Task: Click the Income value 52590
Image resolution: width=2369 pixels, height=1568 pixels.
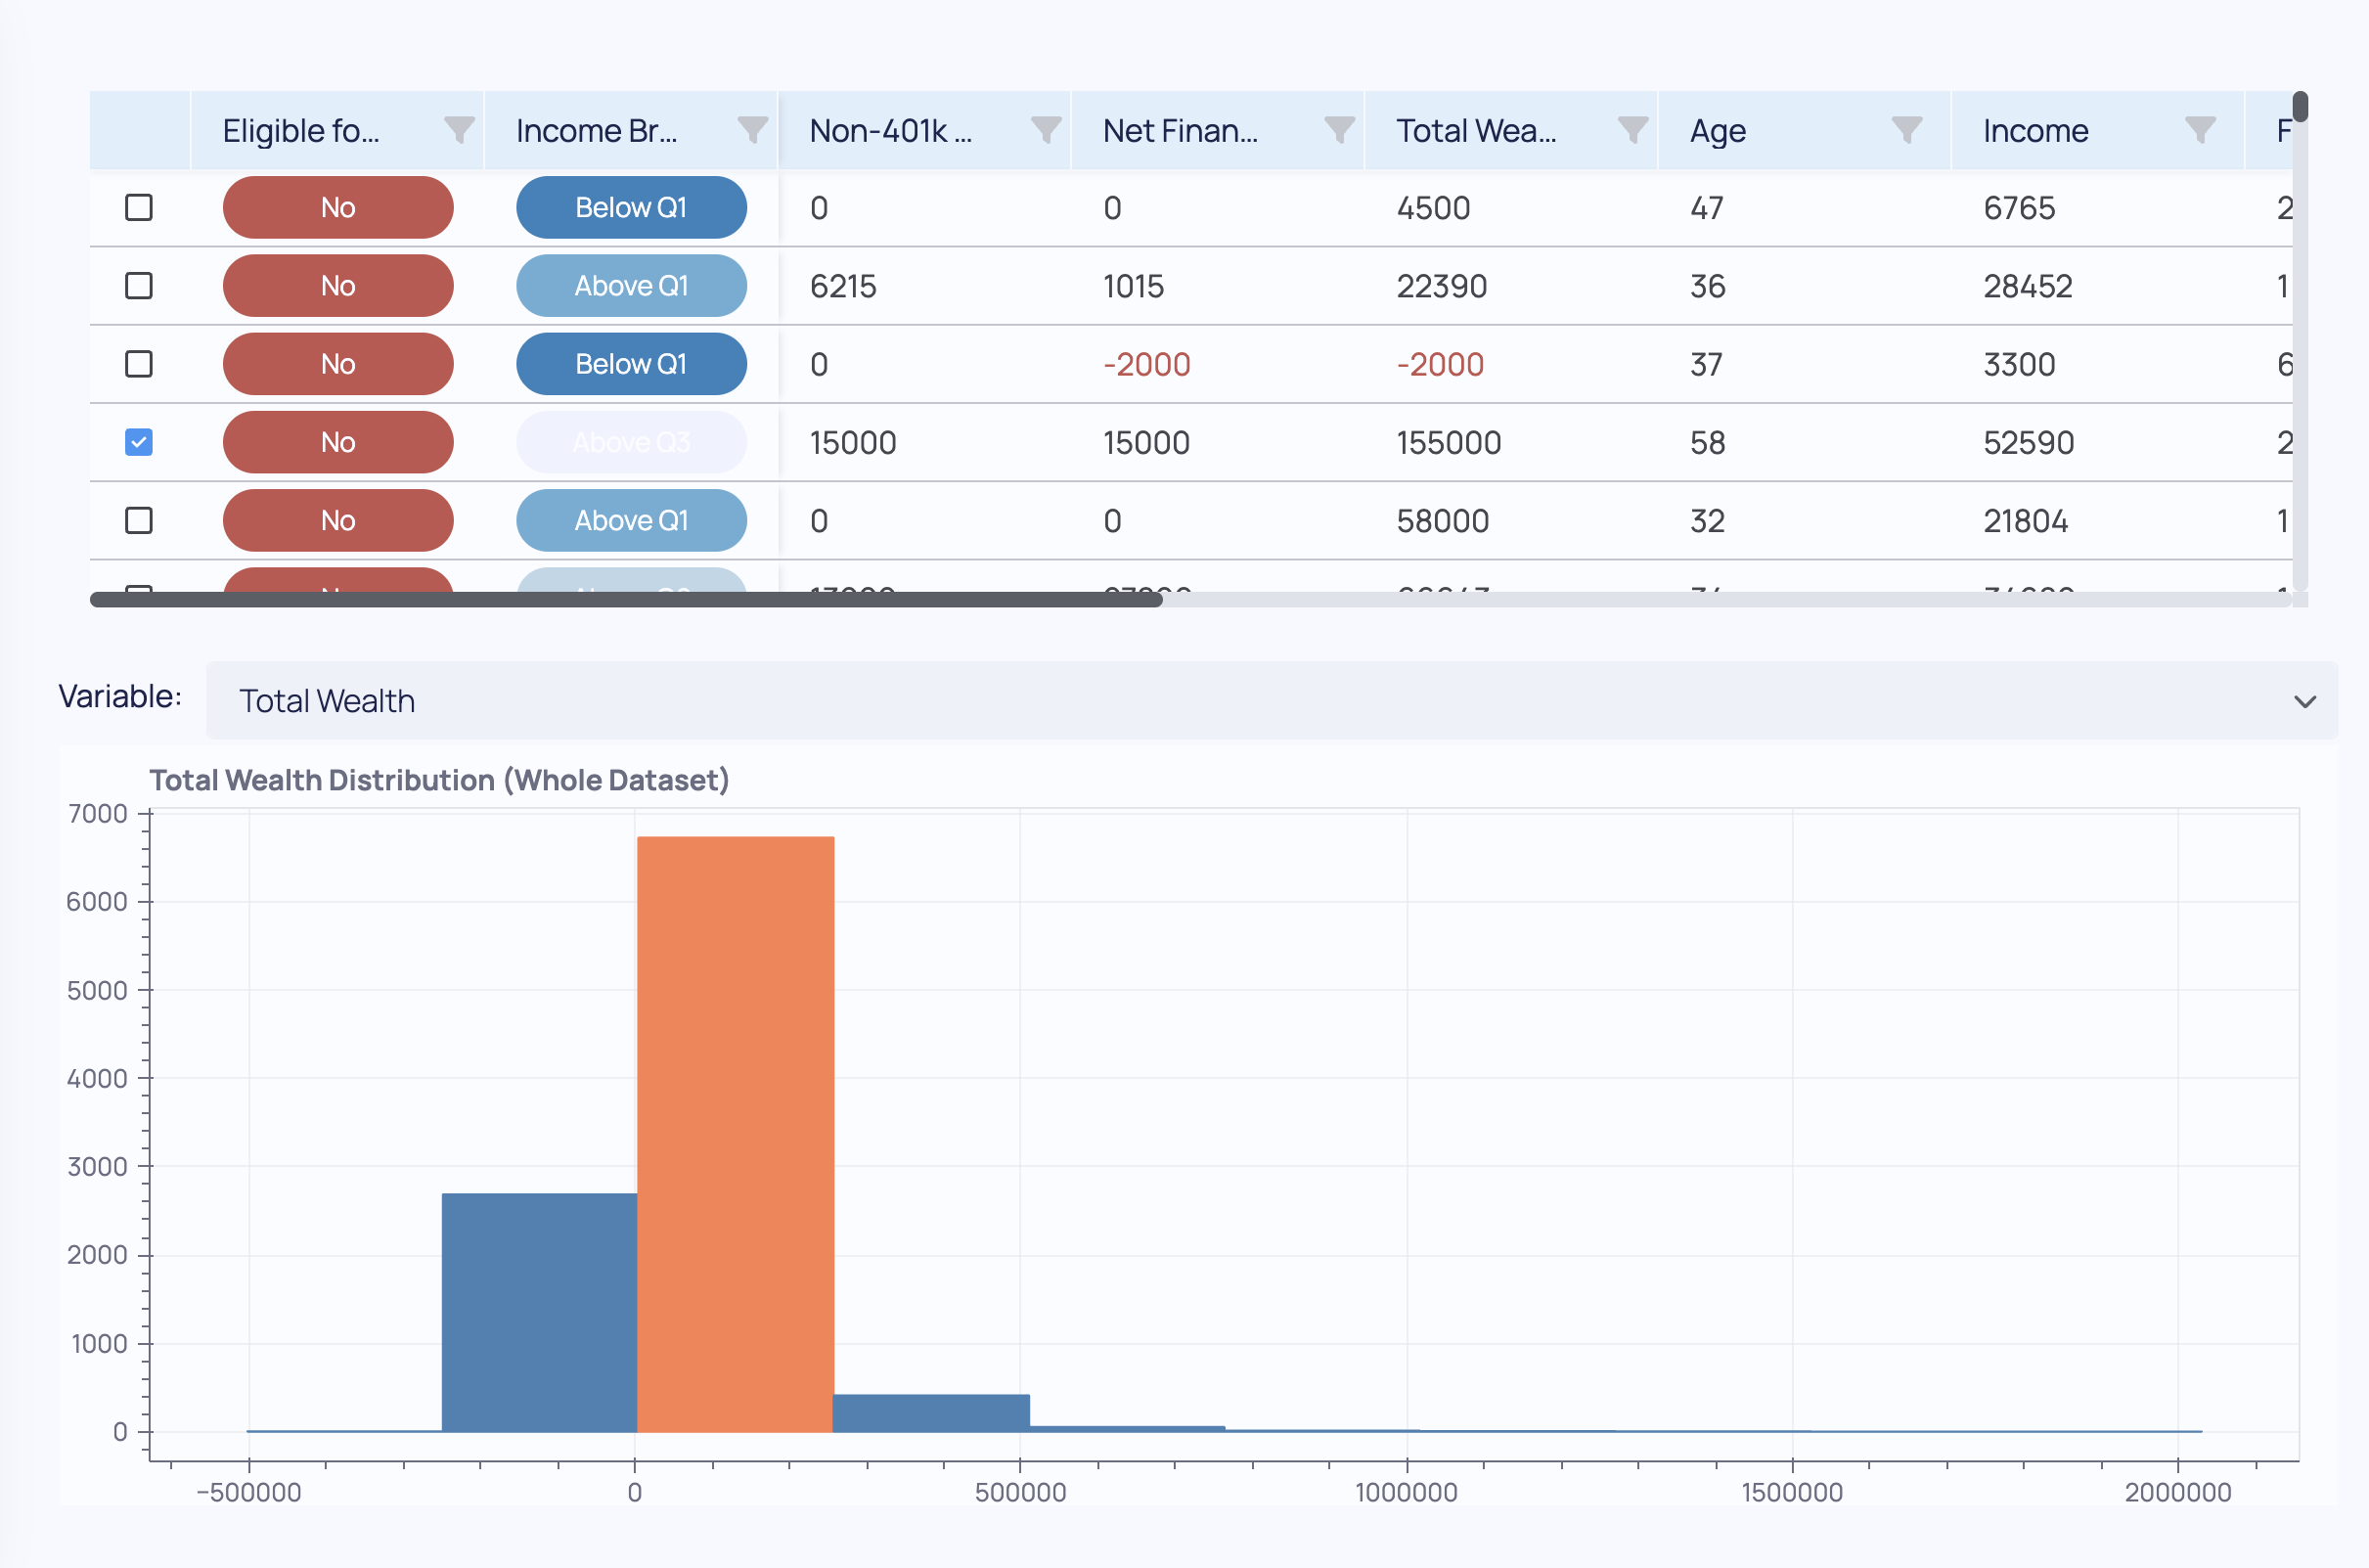Action: (x=2028, y=442)
